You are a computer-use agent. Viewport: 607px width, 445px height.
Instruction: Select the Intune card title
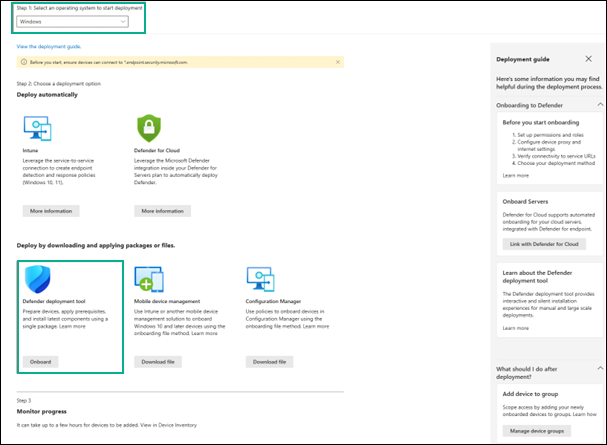click(x=30, y=151)
